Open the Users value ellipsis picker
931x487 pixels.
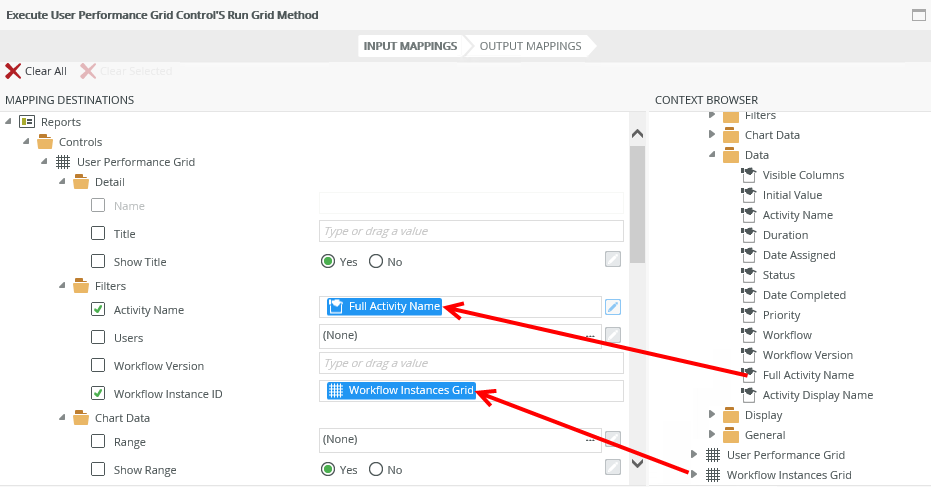[590, 335]
